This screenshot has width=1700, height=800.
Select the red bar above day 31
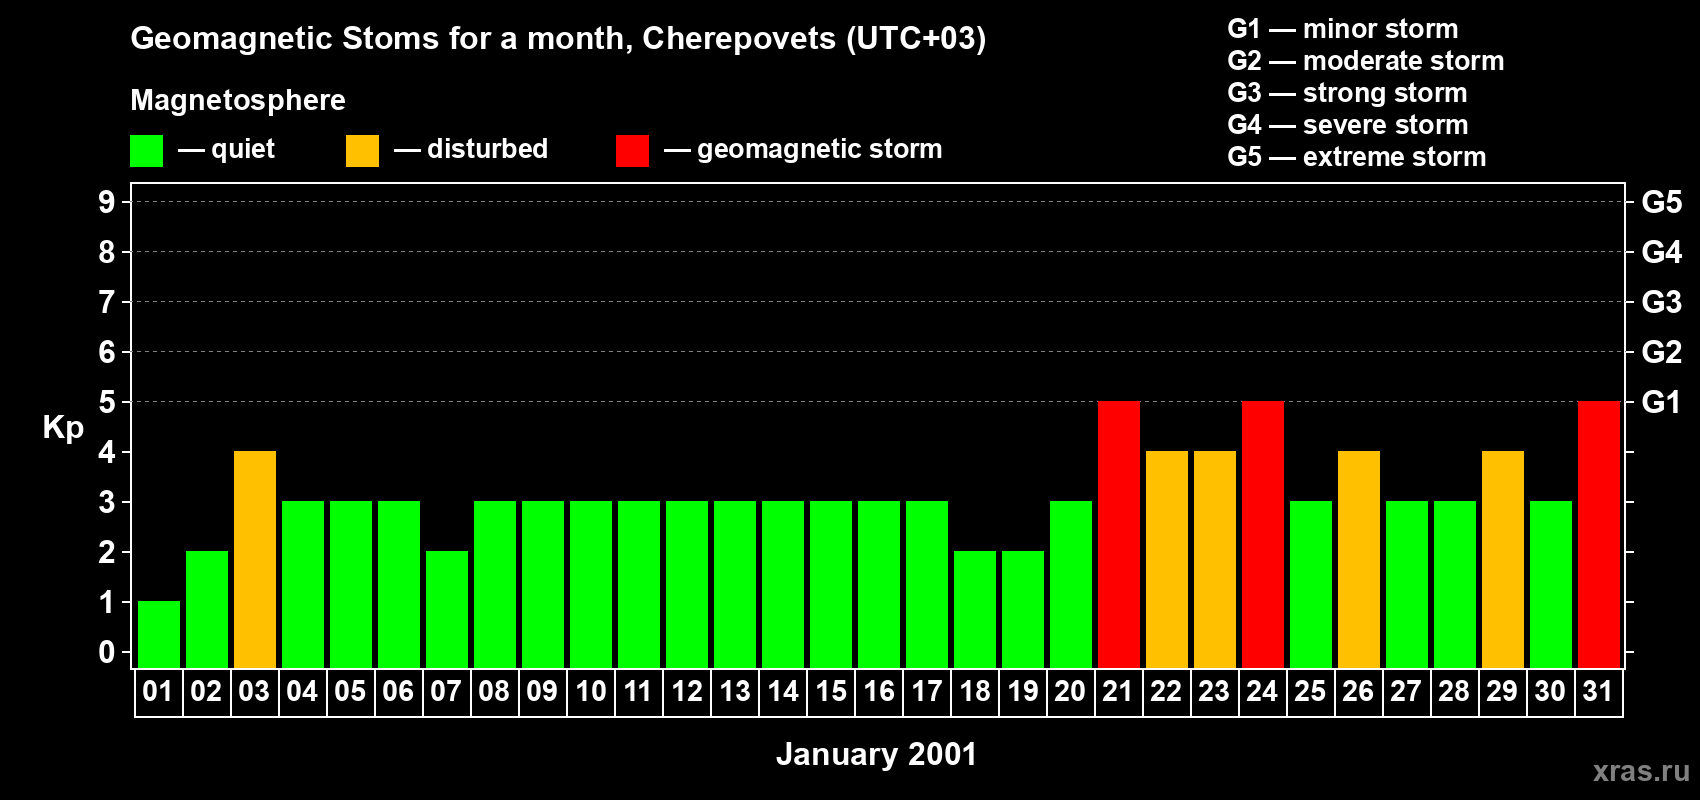coord(1598,534)
